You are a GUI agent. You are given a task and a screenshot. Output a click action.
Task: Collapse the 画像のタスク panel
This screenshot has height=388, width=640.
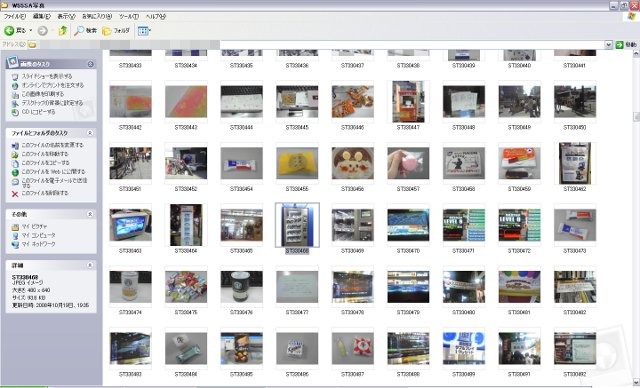pos(90,64)
